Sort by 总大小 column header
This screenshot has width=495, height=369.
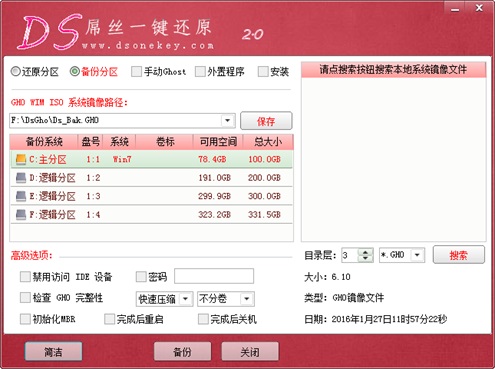click(x=268, y=142)
